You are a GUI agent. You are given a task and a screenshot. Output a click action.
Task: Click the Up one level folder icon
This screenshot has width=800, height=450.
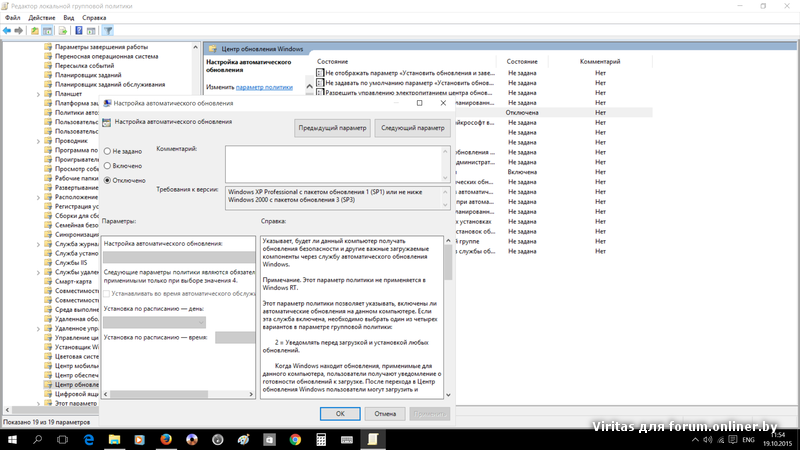coord(36,30)
